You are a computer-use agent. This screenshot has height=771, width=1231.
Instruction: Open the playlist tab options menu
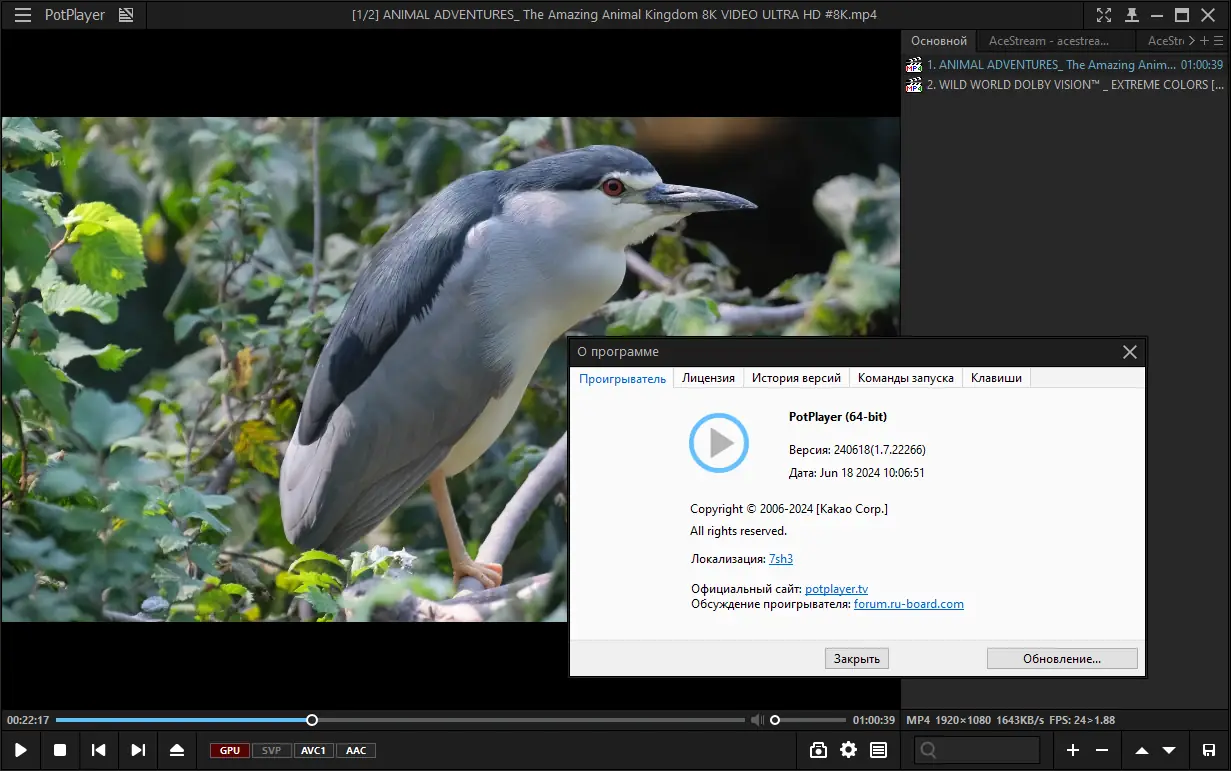[x=1219, y=41]
